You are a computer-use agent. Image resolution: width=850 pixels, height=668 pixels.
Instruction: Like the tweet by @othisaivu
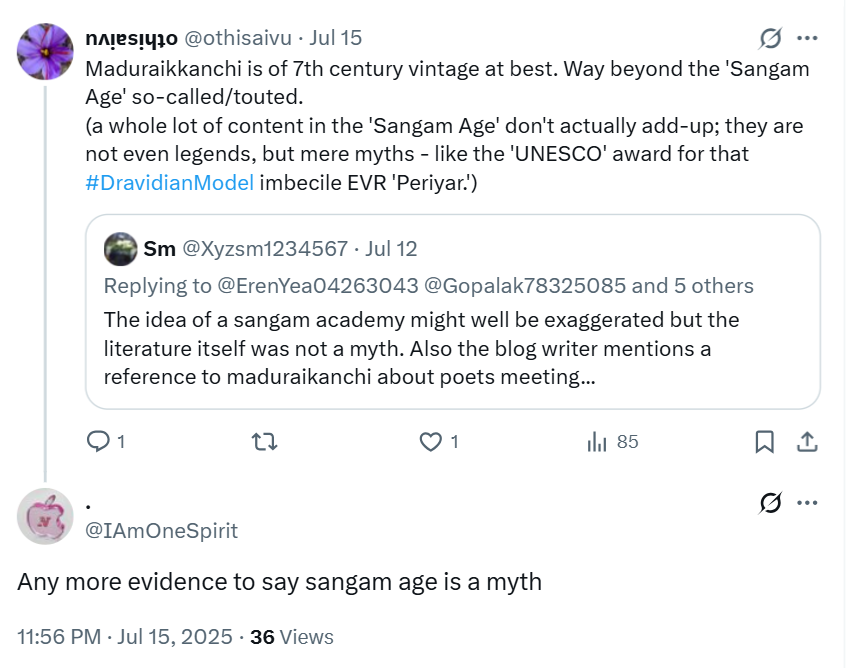point(430,441)
